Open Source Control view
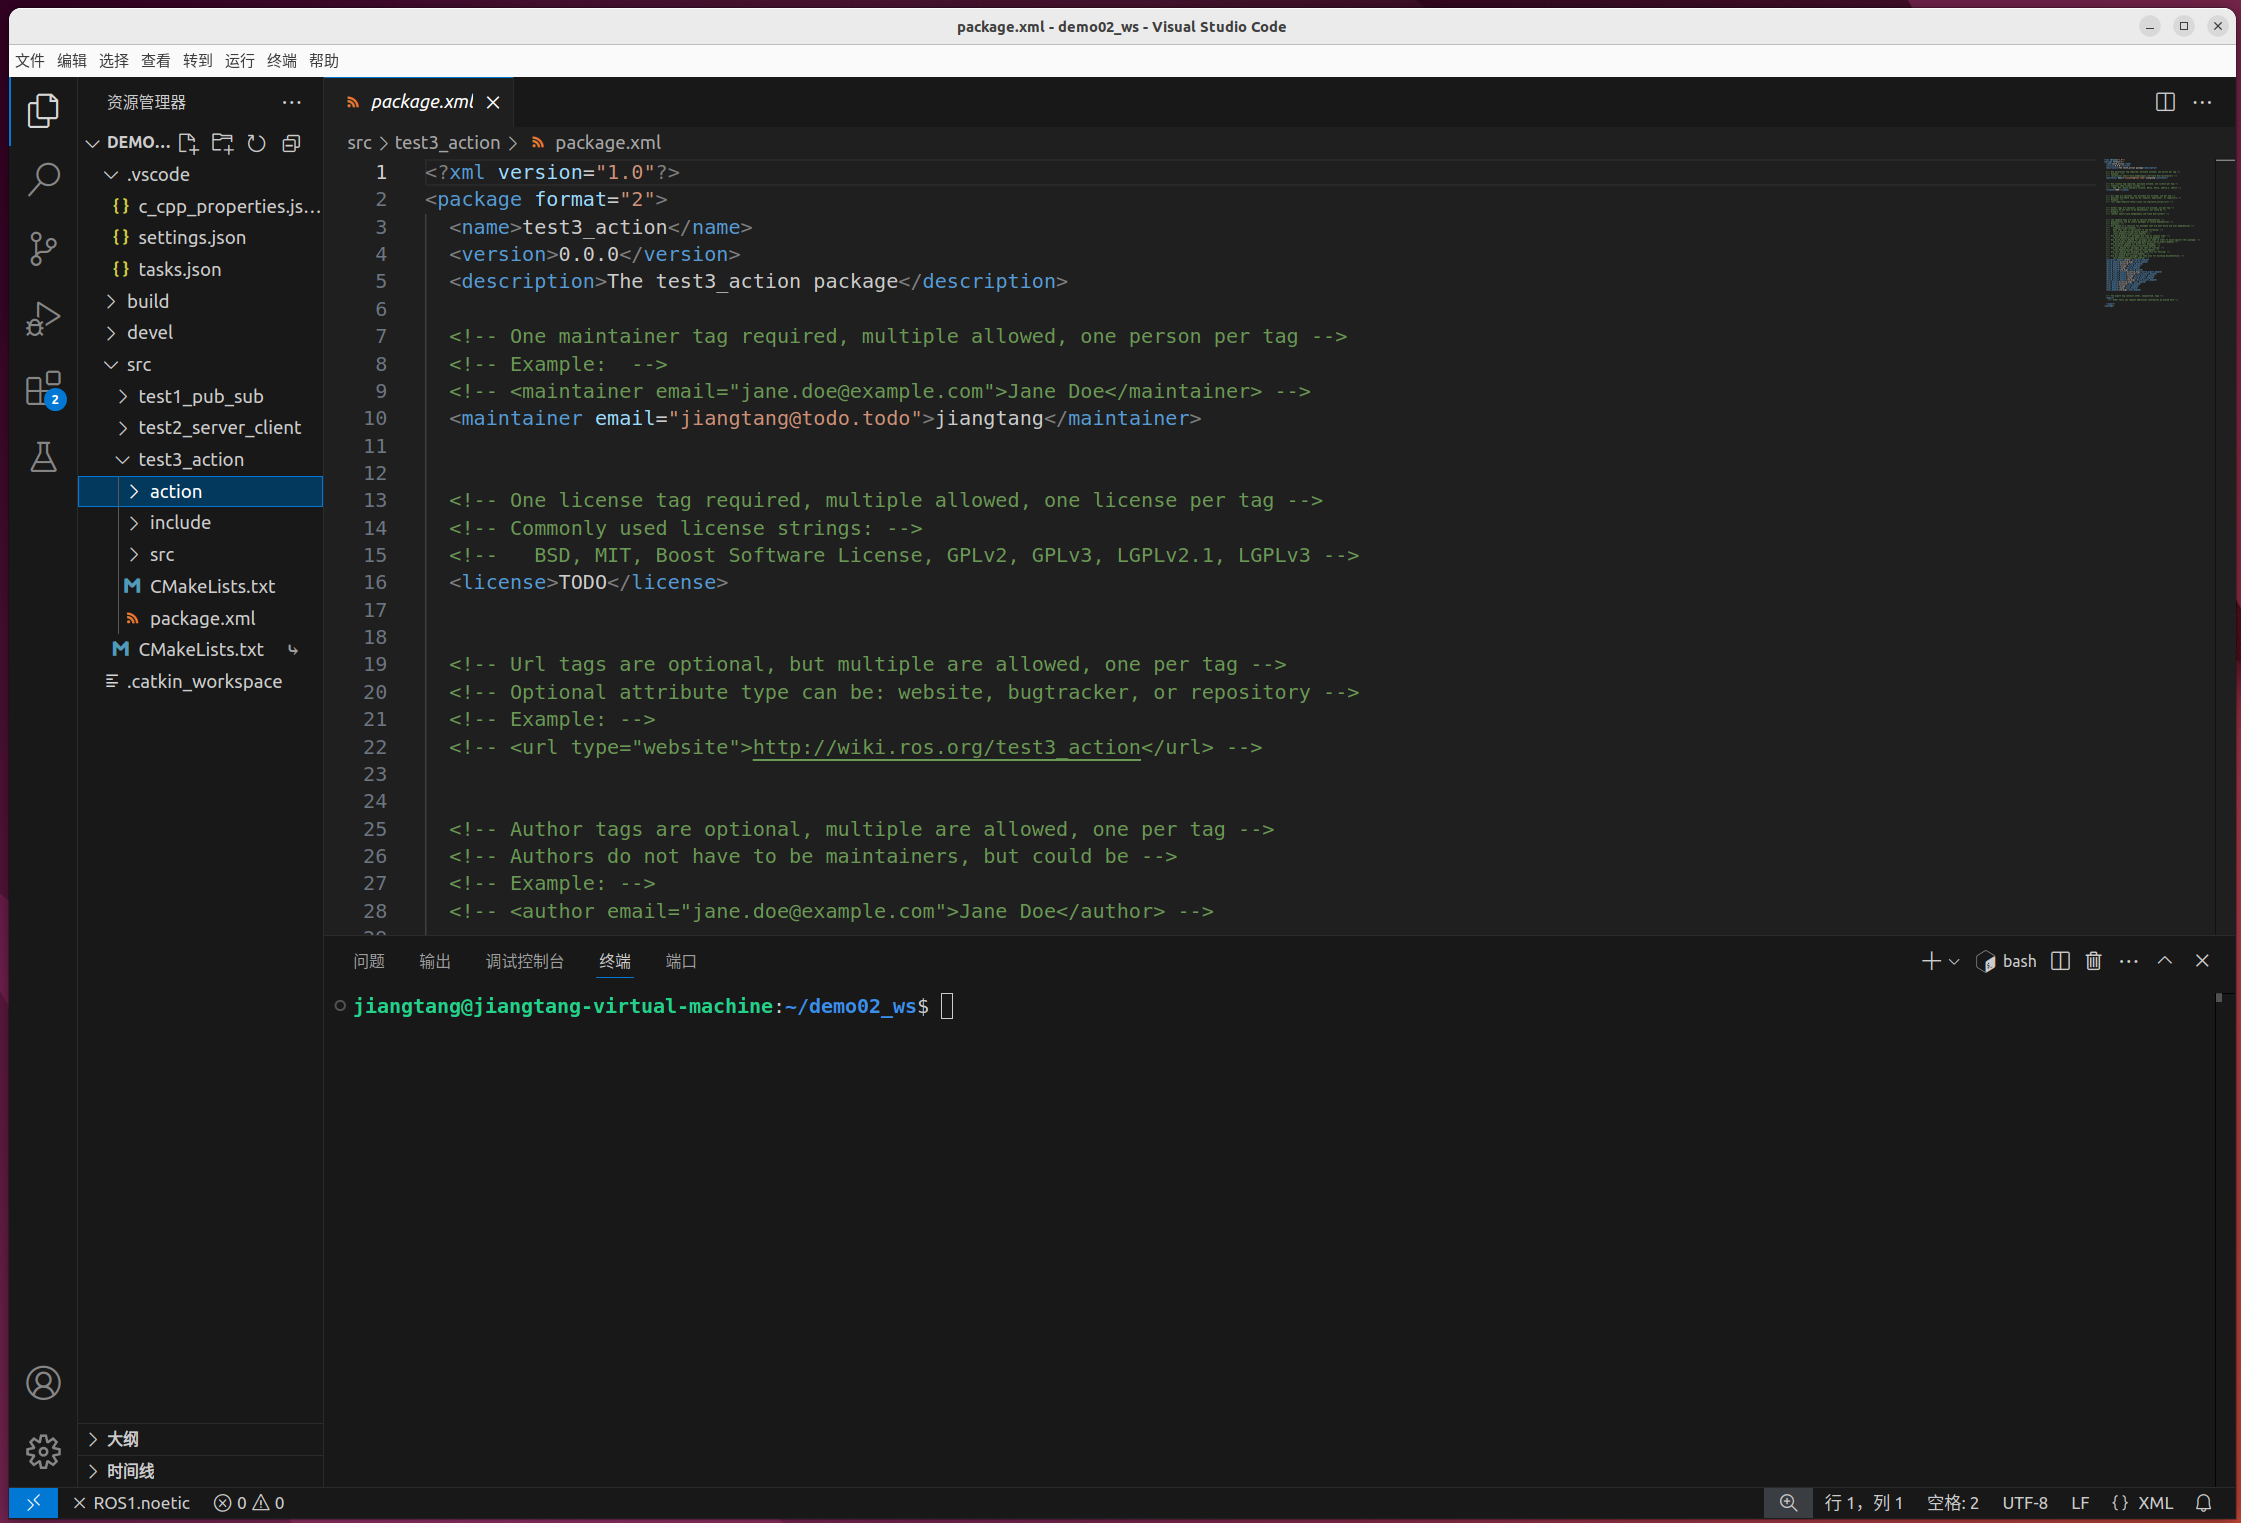2241x1523 pixels. coord(43,249)
